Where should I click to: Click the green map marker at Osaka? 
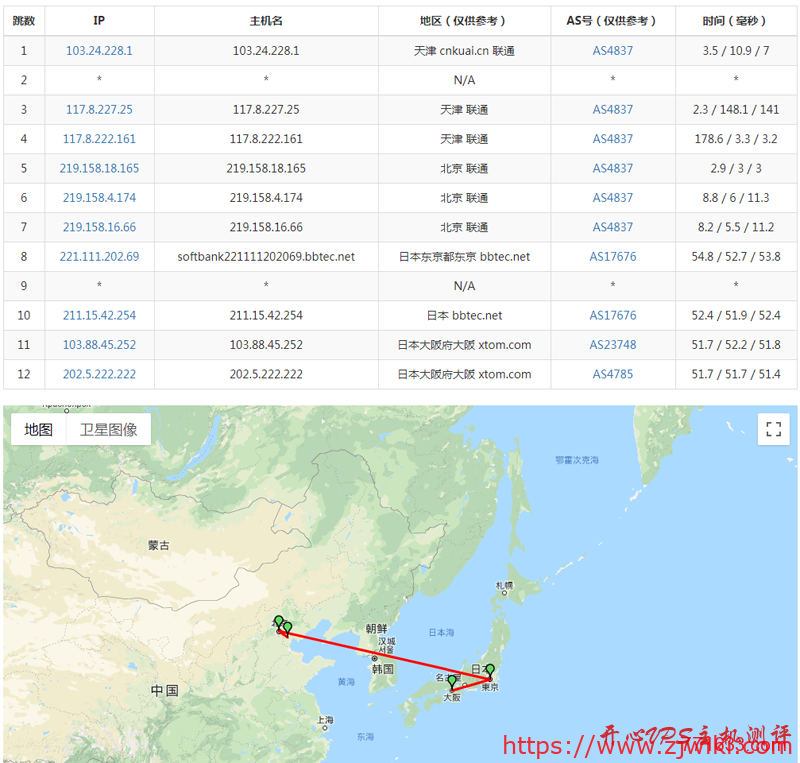tap(452, 681)
